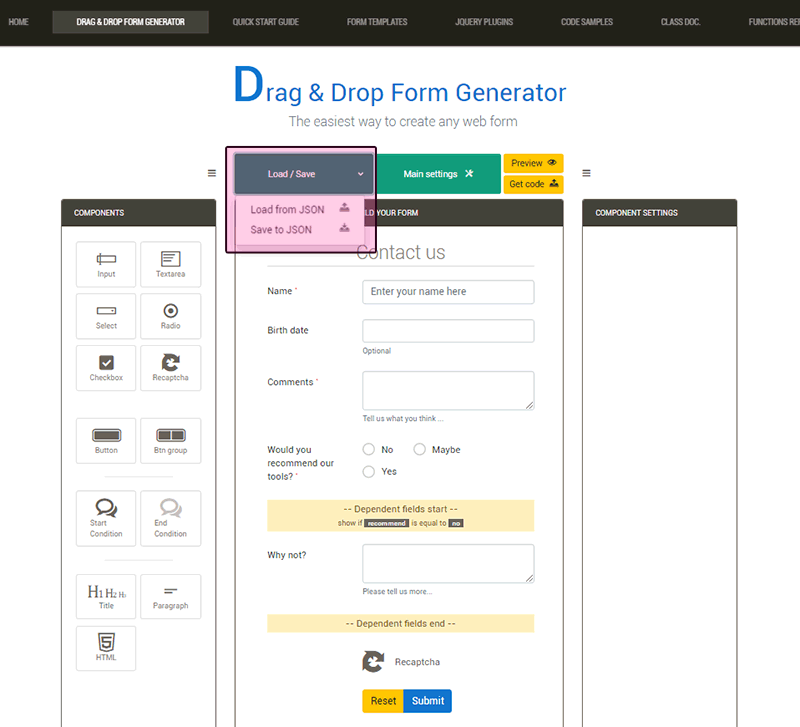The image size is (800, 727).
Task: Pick the "Yes" radio option
Action: pyautogui.click(x=369, y=471)
